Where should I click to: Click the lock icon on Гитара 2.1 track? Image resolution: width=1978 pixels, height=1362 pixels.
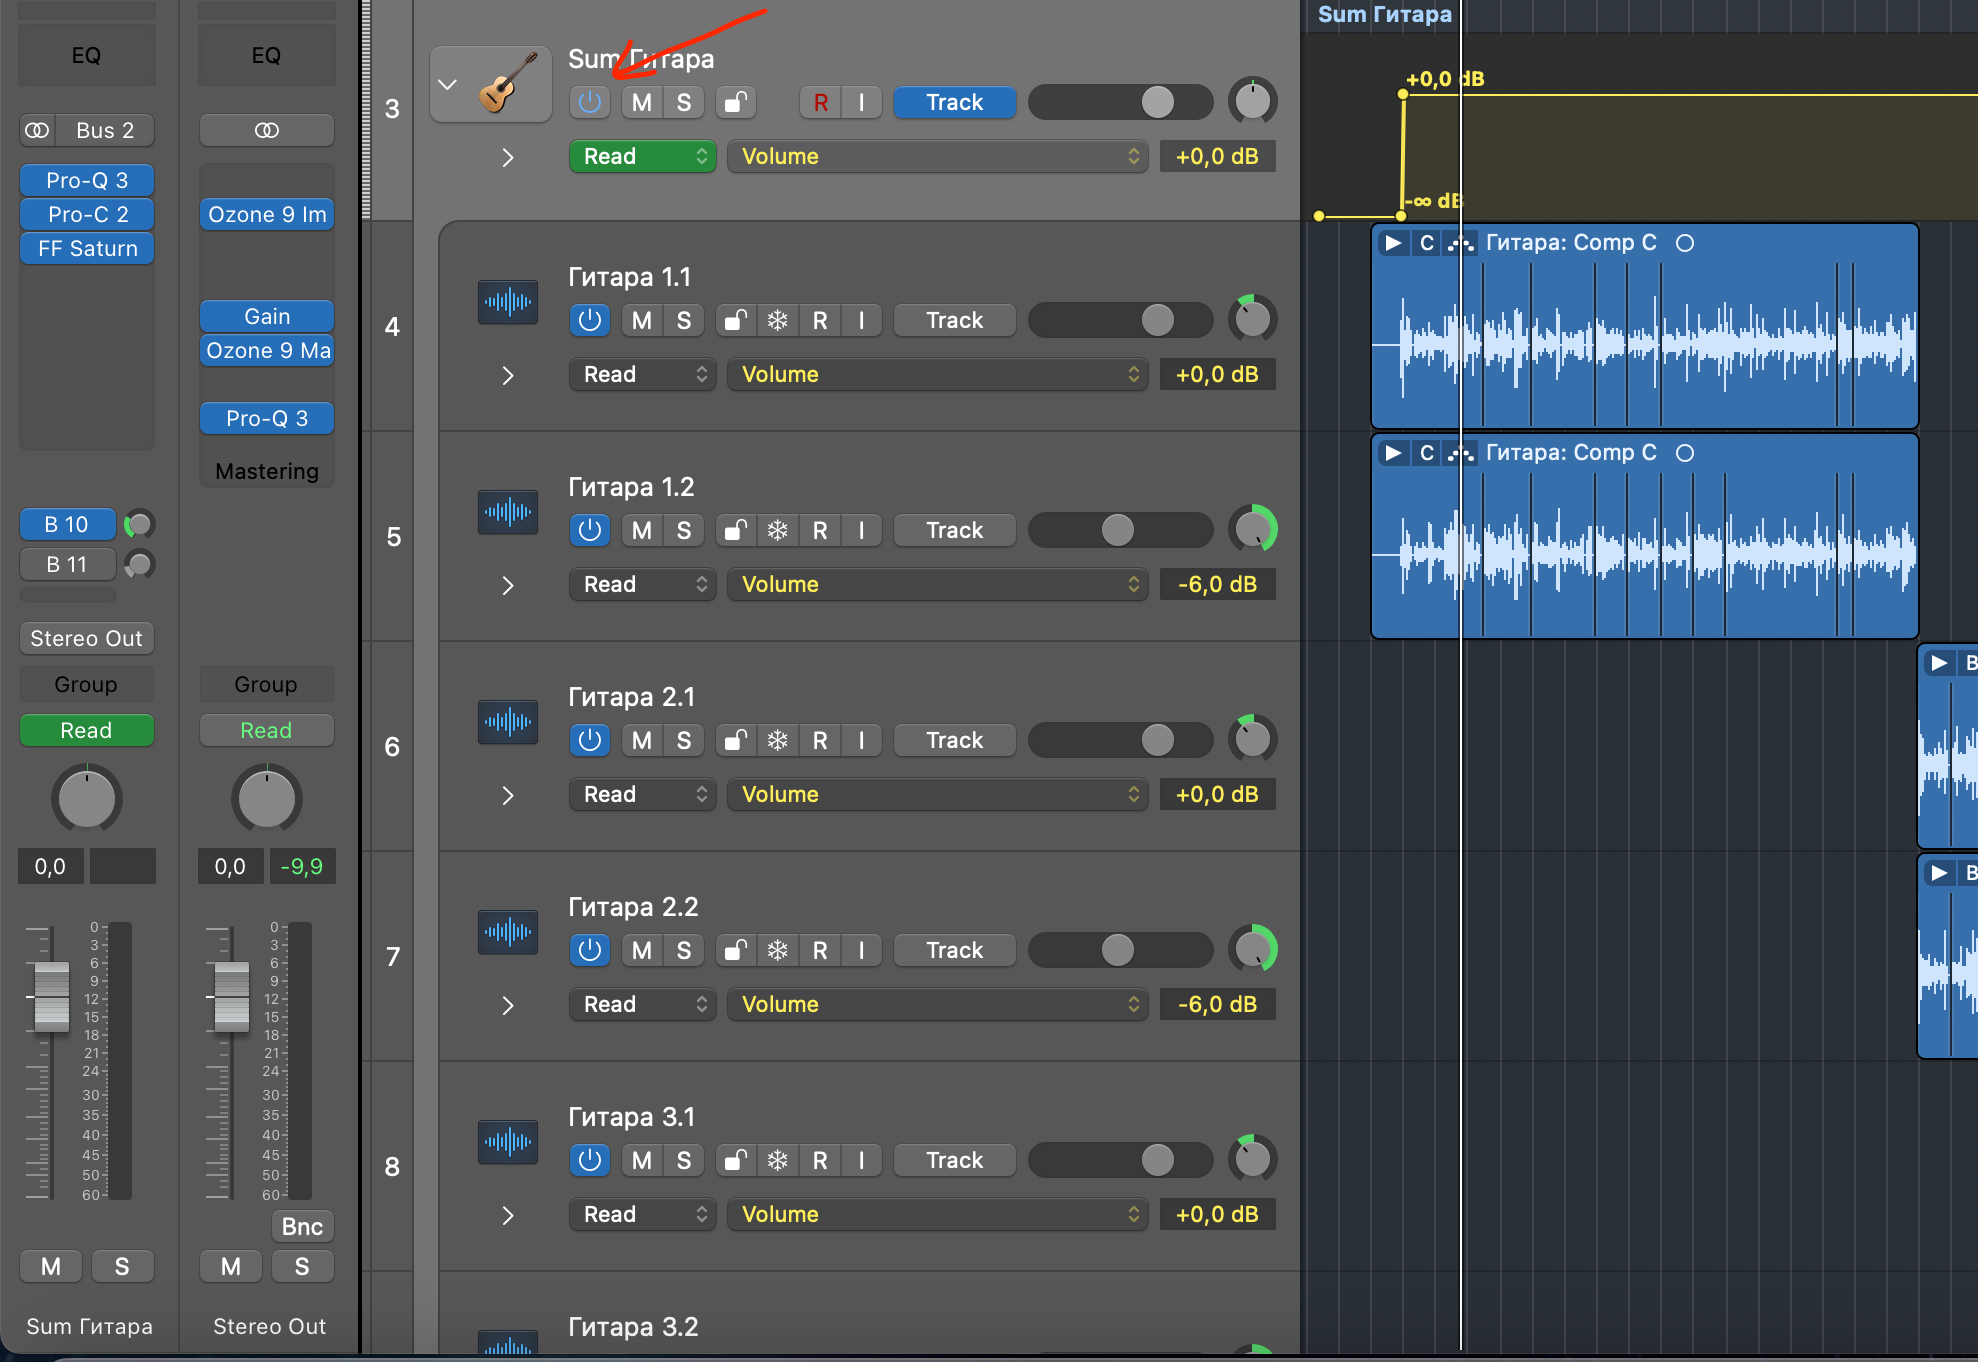coord(736,740)
